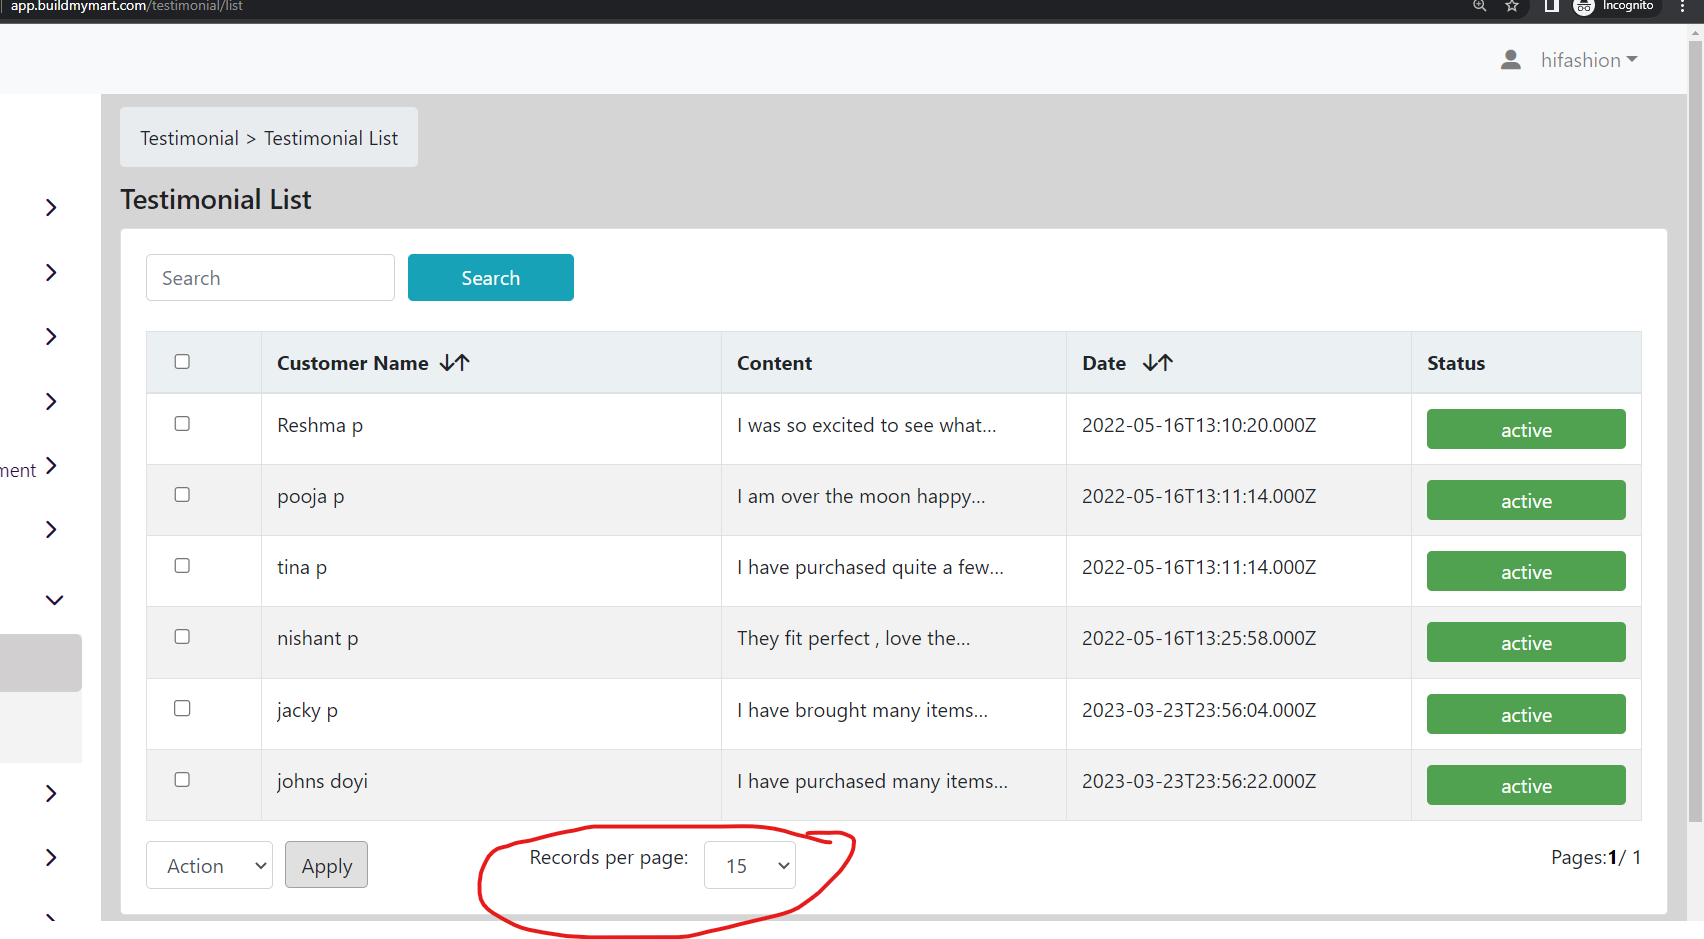1704x939 pixels.
Task: Expand the first sidebar chevron item
Action: 51,207
